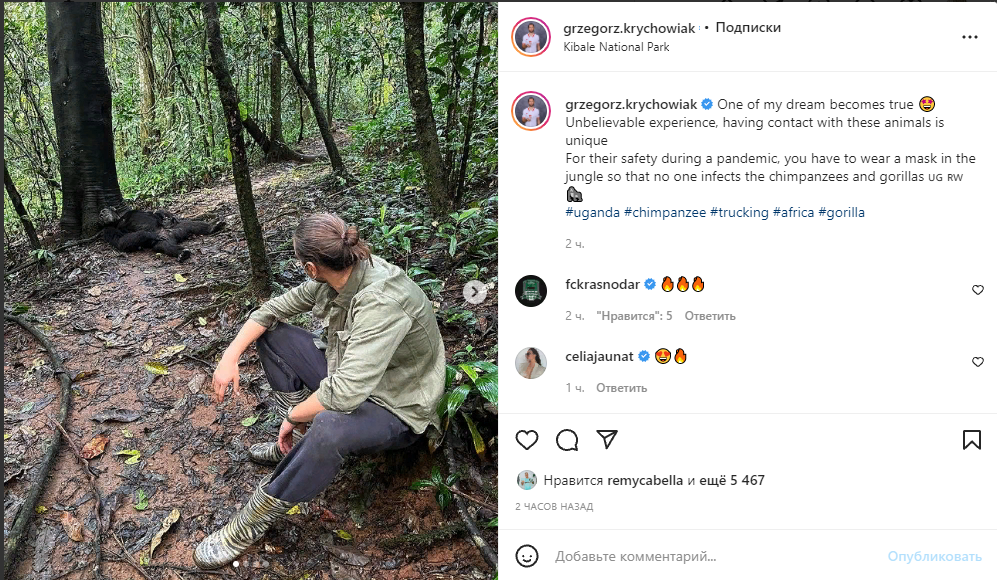This screenshot has width=997, height=580.
Task: Open the Kibale National Park location
Action: (x=616, y=47)
